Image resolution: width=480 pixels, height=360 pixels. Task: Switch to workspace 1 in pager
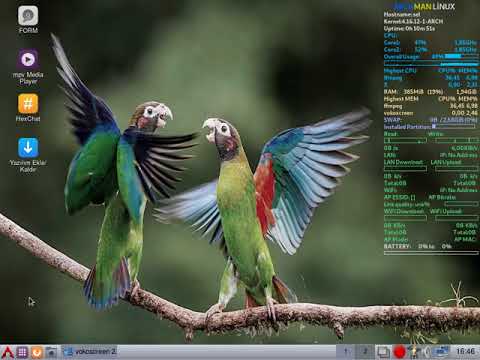pyautogui.click(x=346, y=351)
